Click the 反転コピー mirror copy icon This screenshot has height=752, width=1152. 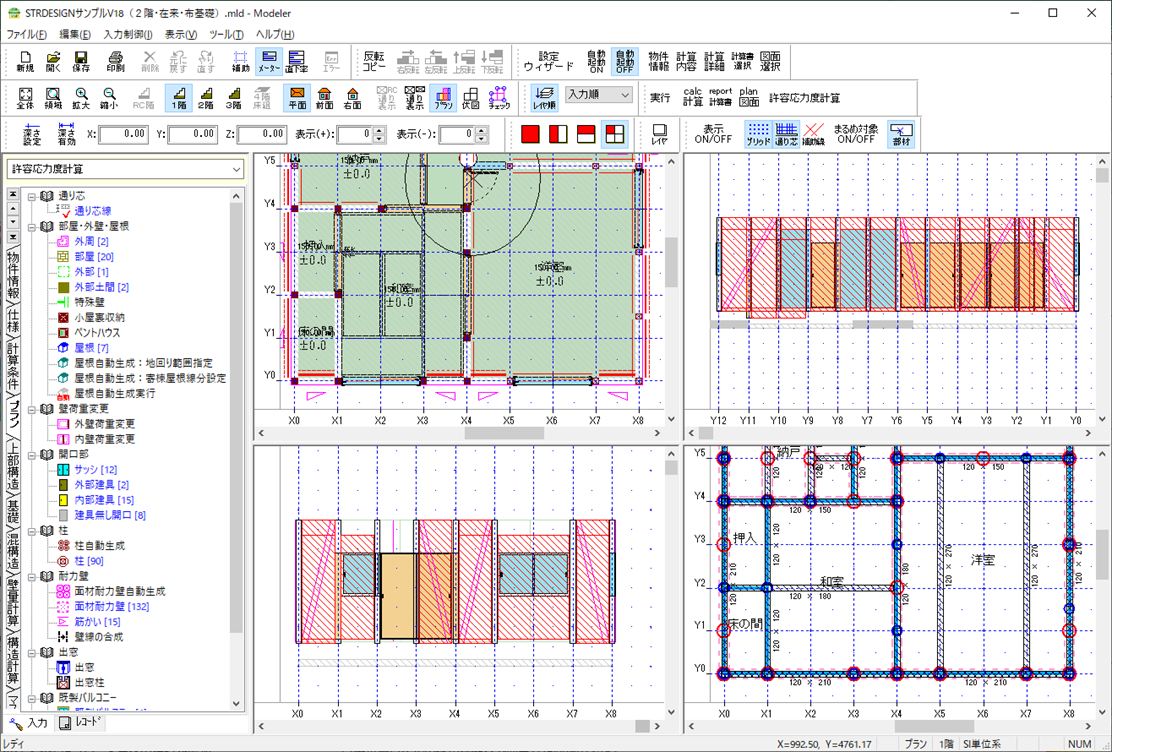[x=374, y=61]
